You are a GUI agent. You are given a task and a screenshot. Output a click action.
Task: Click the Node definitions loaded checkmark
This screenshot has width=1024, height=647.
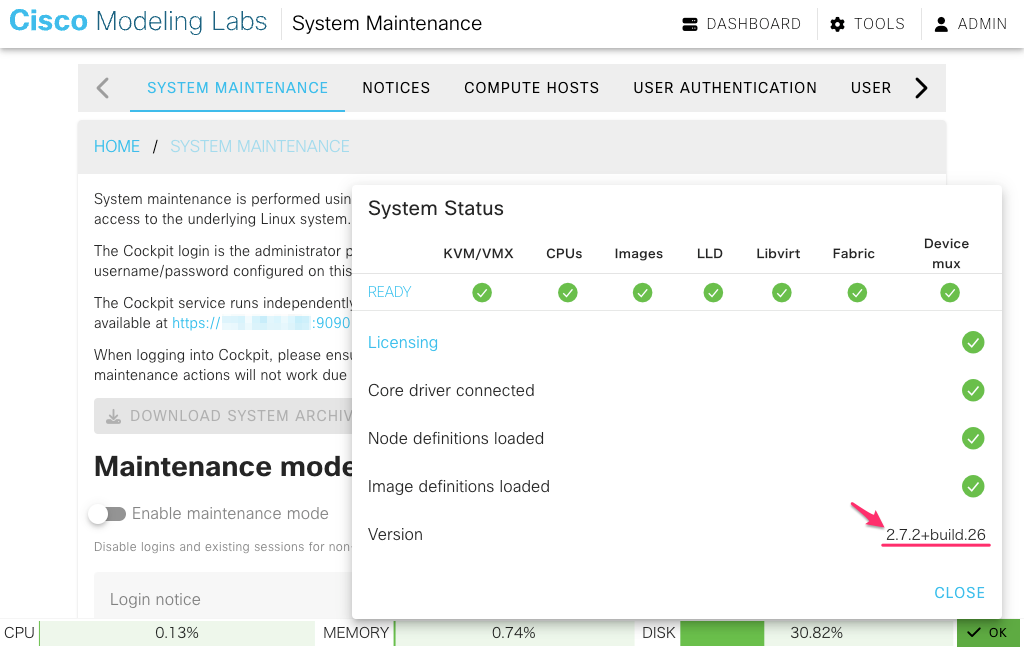[973, 438]
